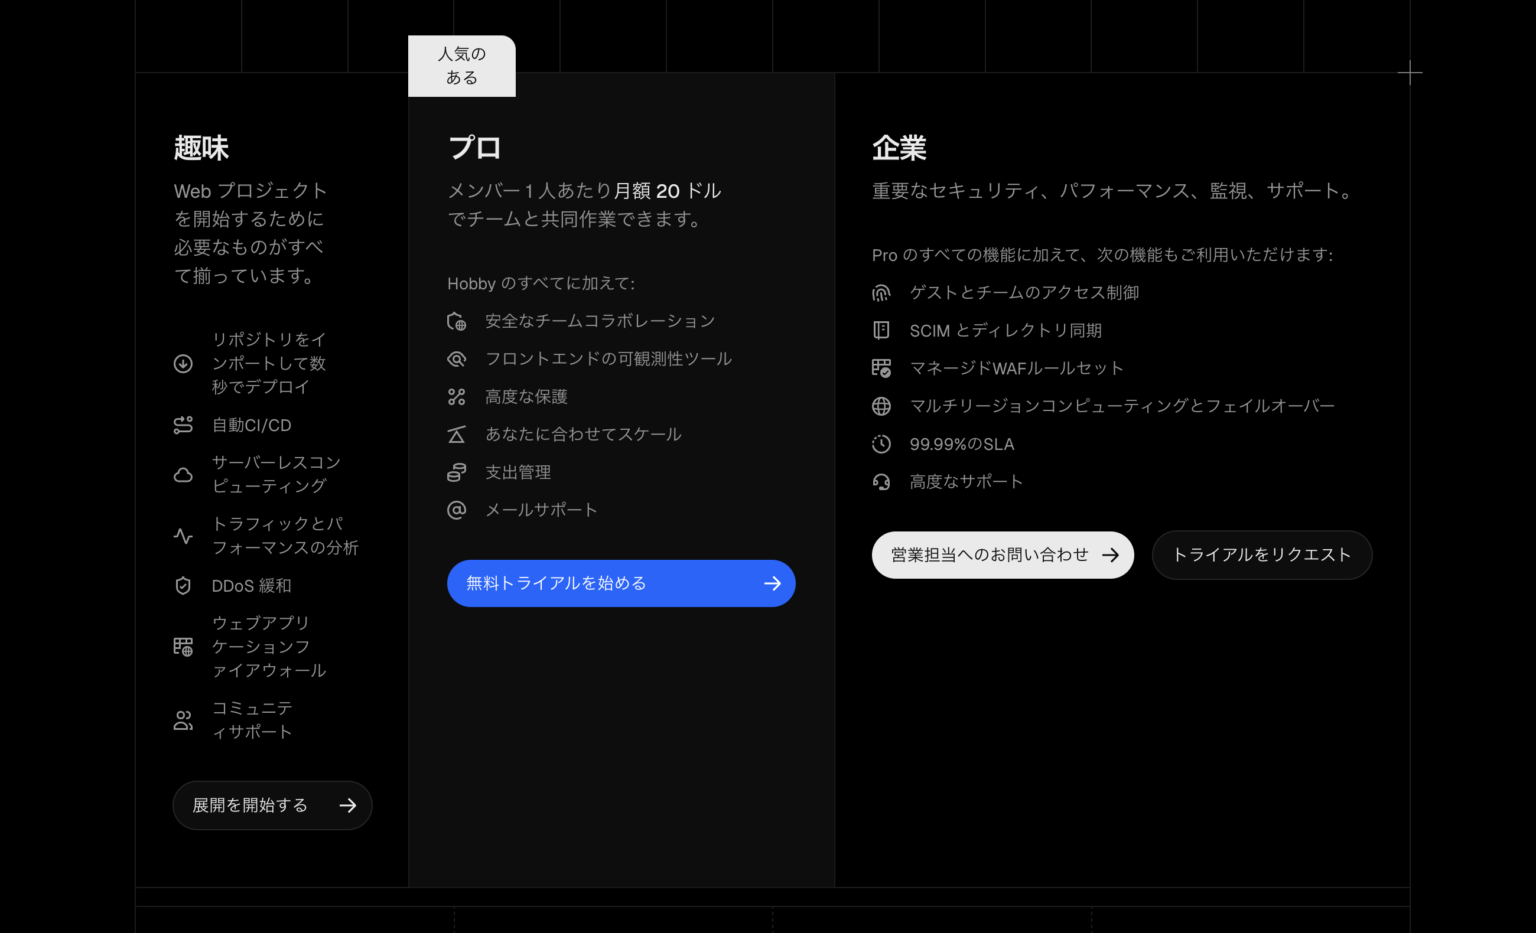Click the email support @ icon
Screen dimensions: 1536x933
(457, 509)
